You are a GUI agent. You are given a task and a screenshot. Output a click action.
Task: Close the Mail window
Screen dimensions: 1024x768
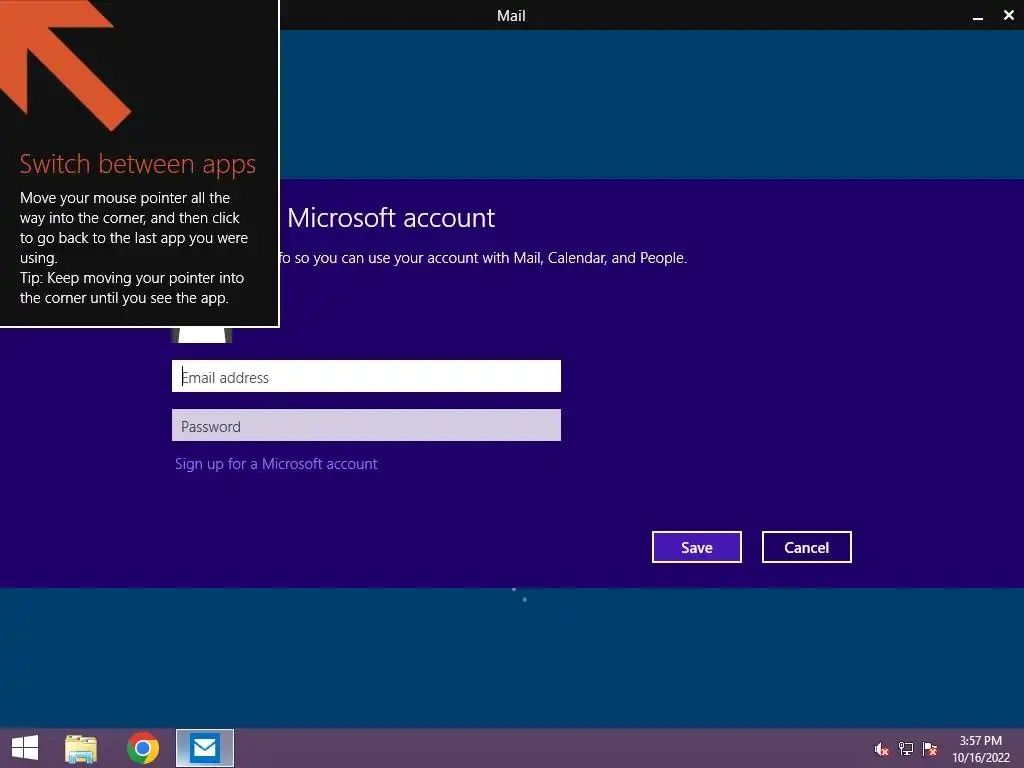pyautogui.click(x=1008, y=16)
